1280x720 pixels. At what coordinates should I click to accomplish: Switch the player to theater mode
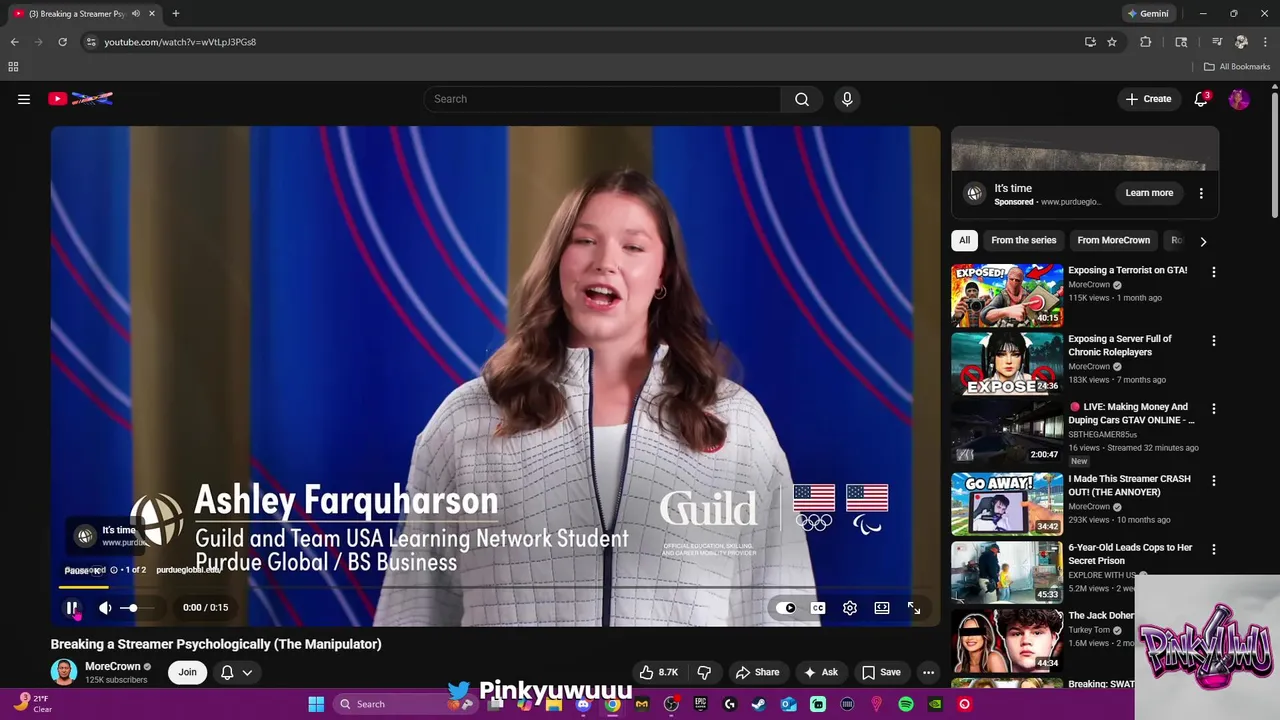coord(882,608)
